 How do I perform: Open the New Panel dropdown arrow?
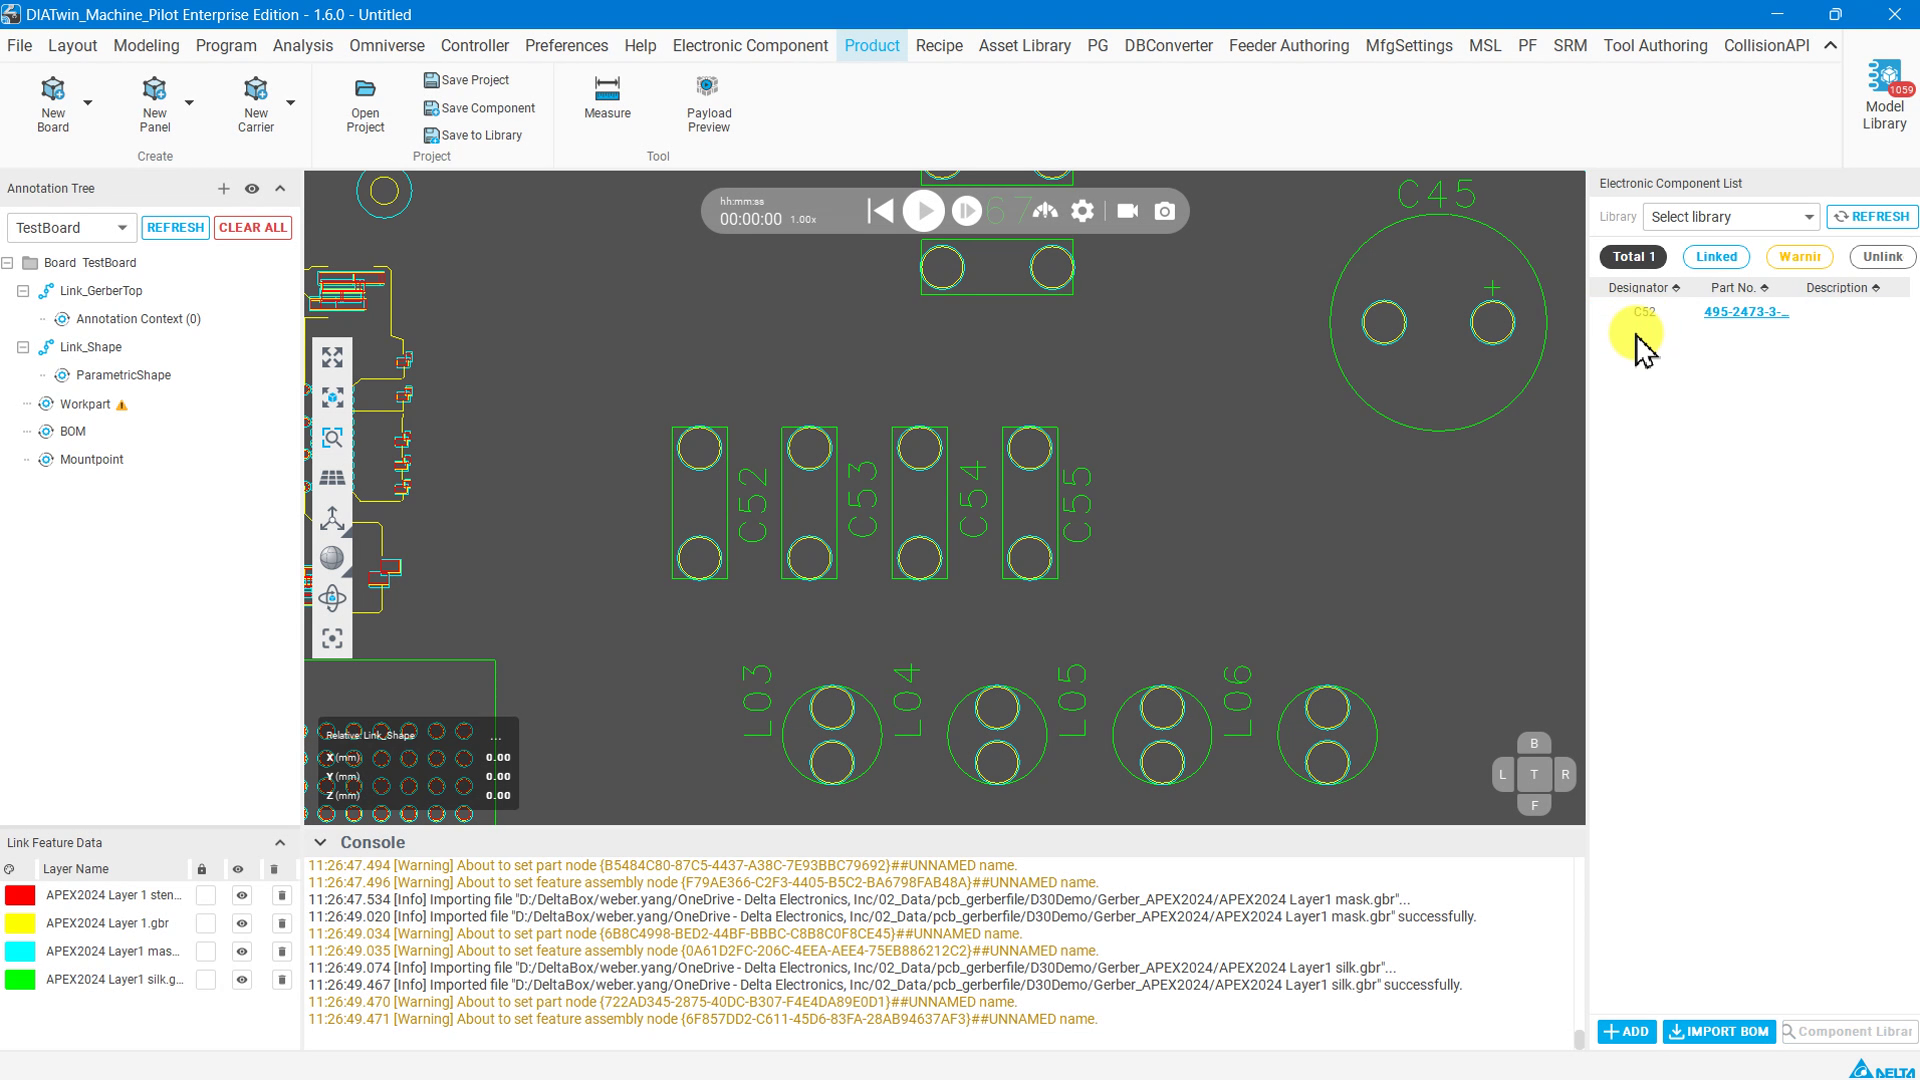tap(189, 103)
